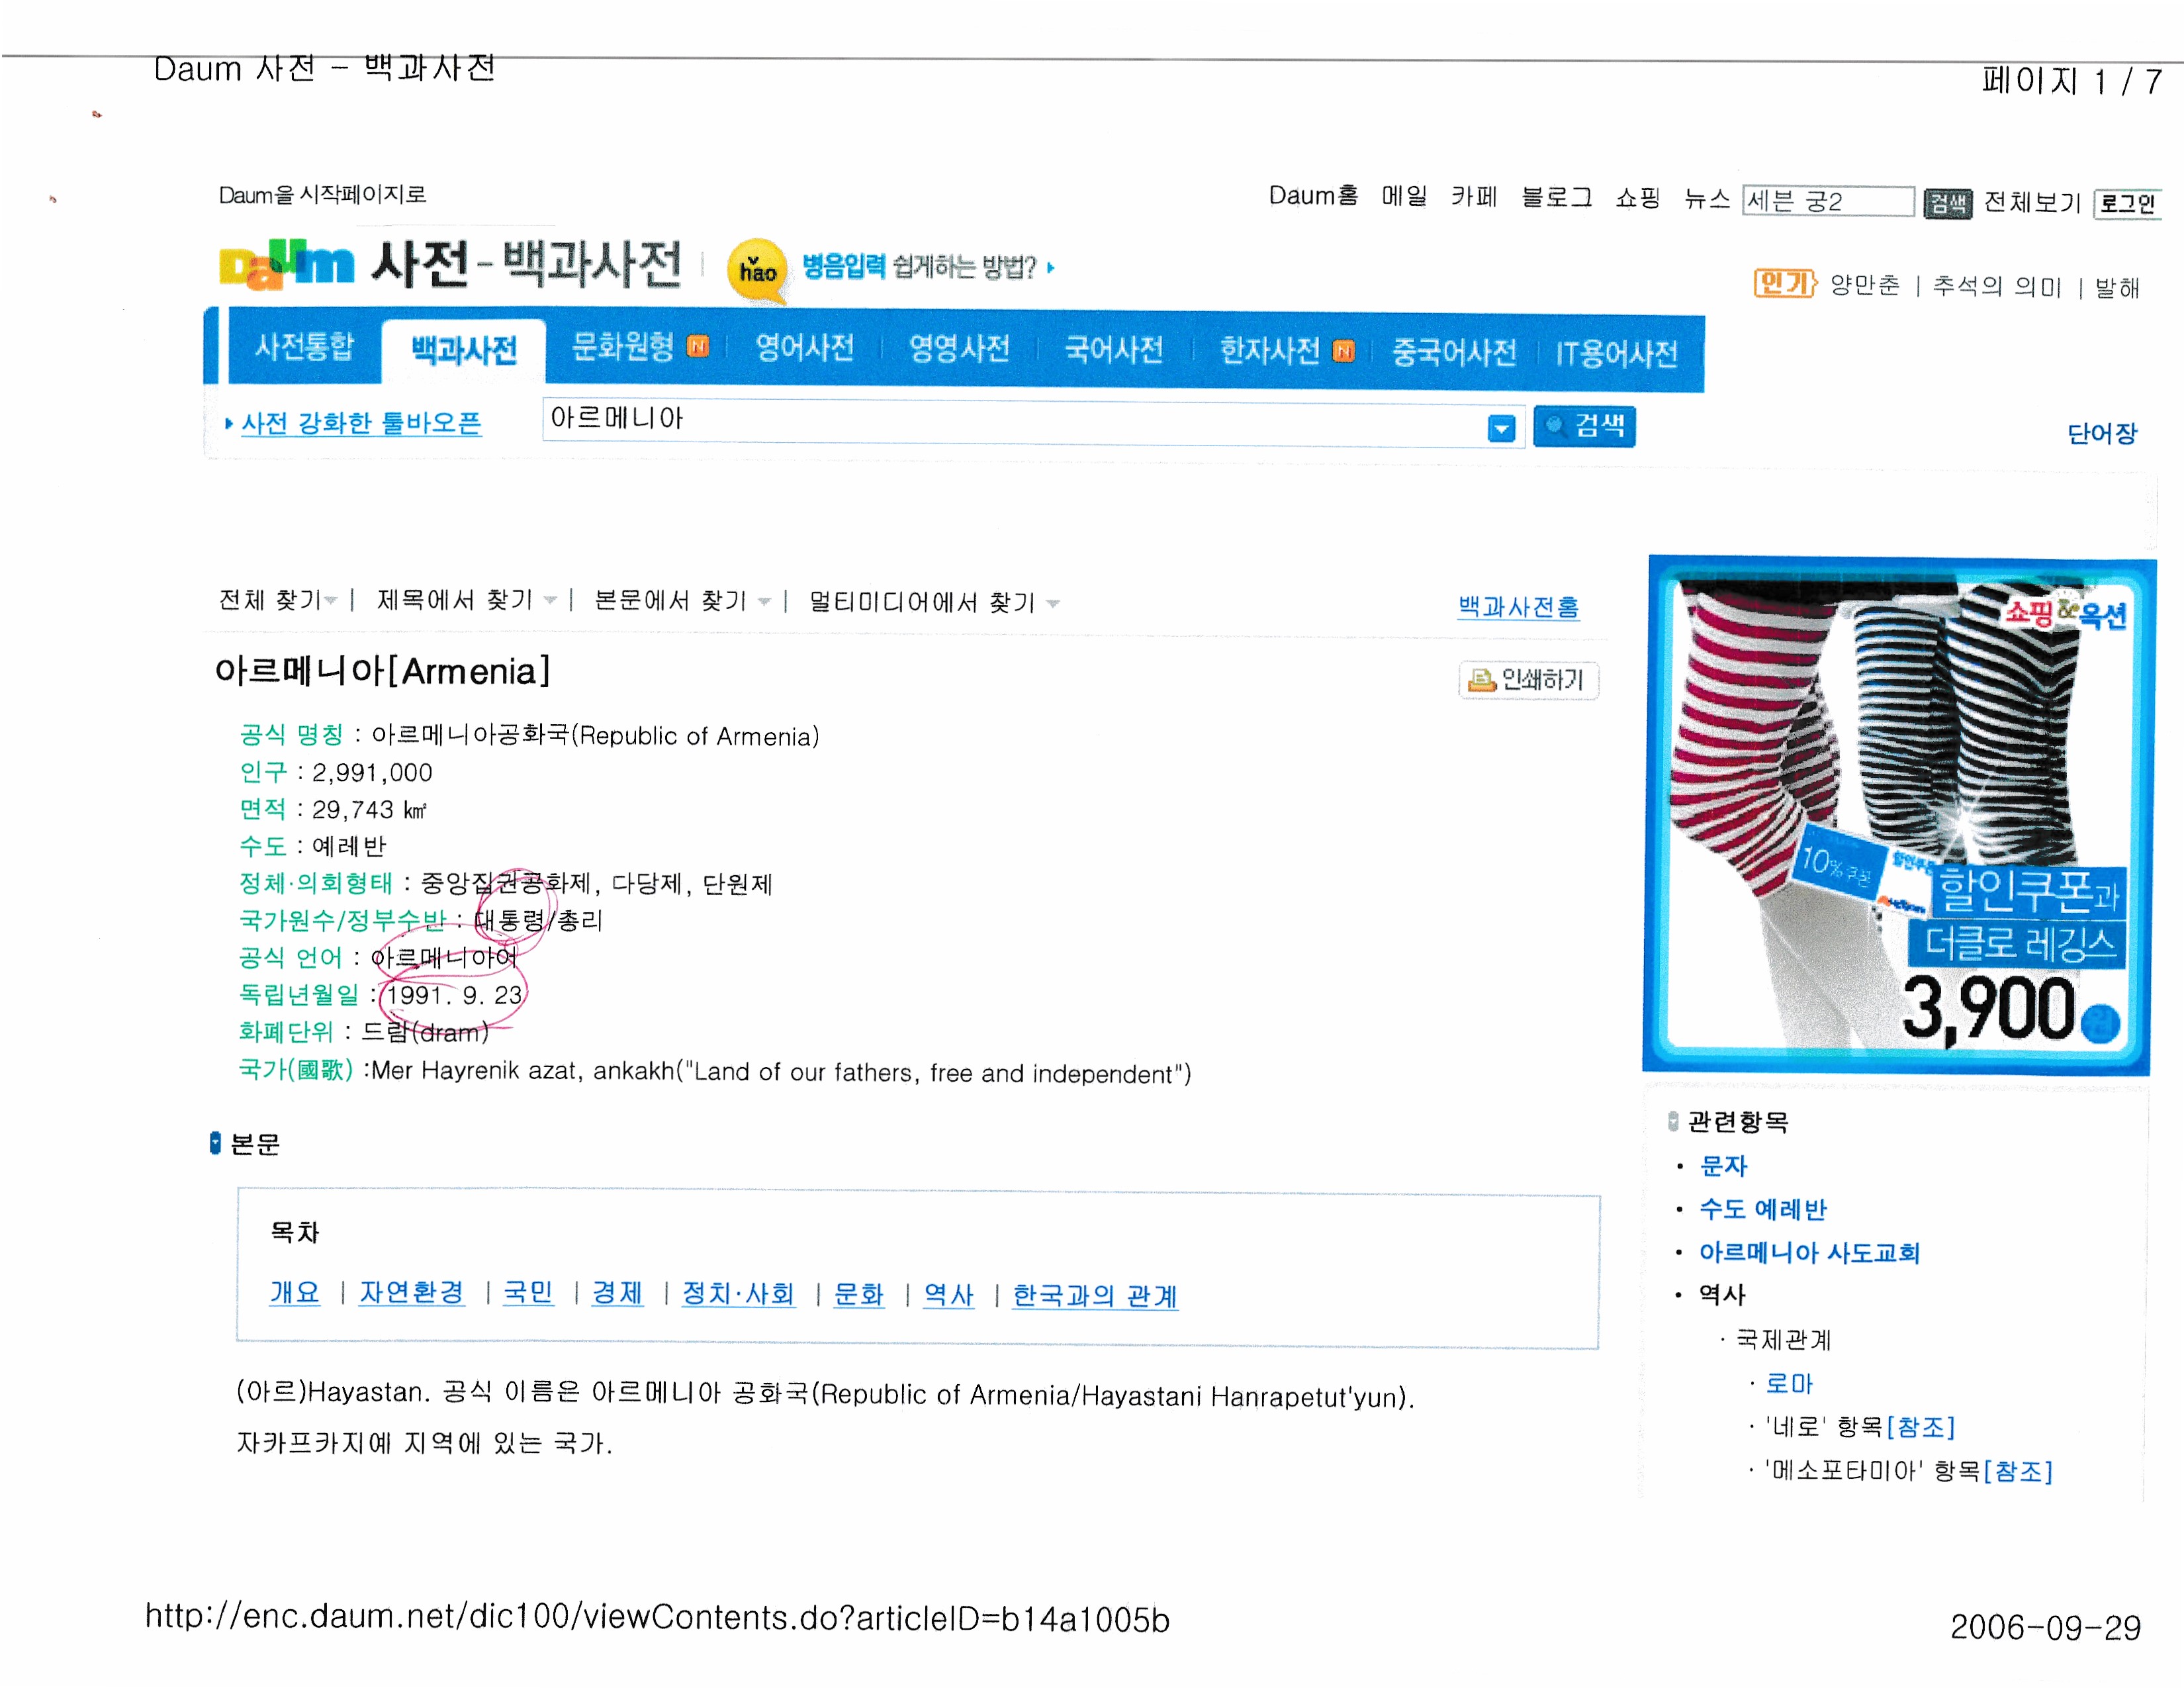The height and width of the screenshot is (1688, 2184).
Task: Expand the 본문에서 찾기 dropdown
Action: click(x=764, y=601)
